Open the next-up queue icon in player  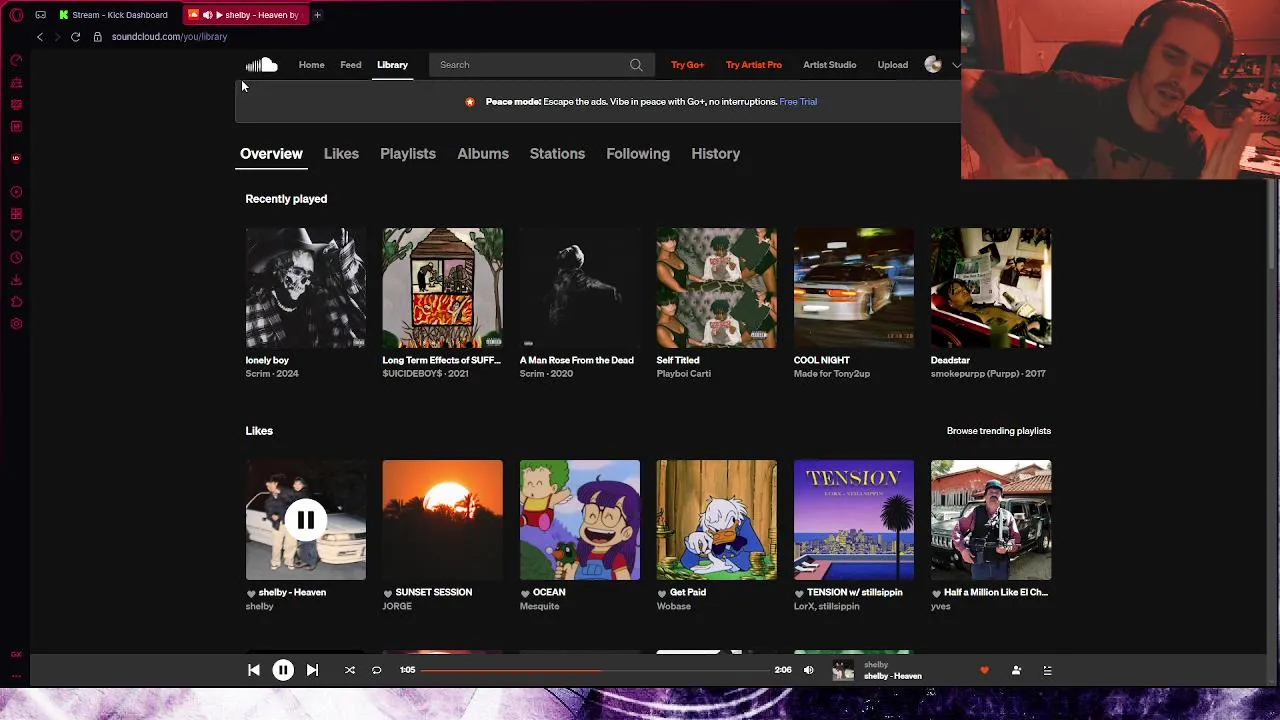pos(1047,670)
